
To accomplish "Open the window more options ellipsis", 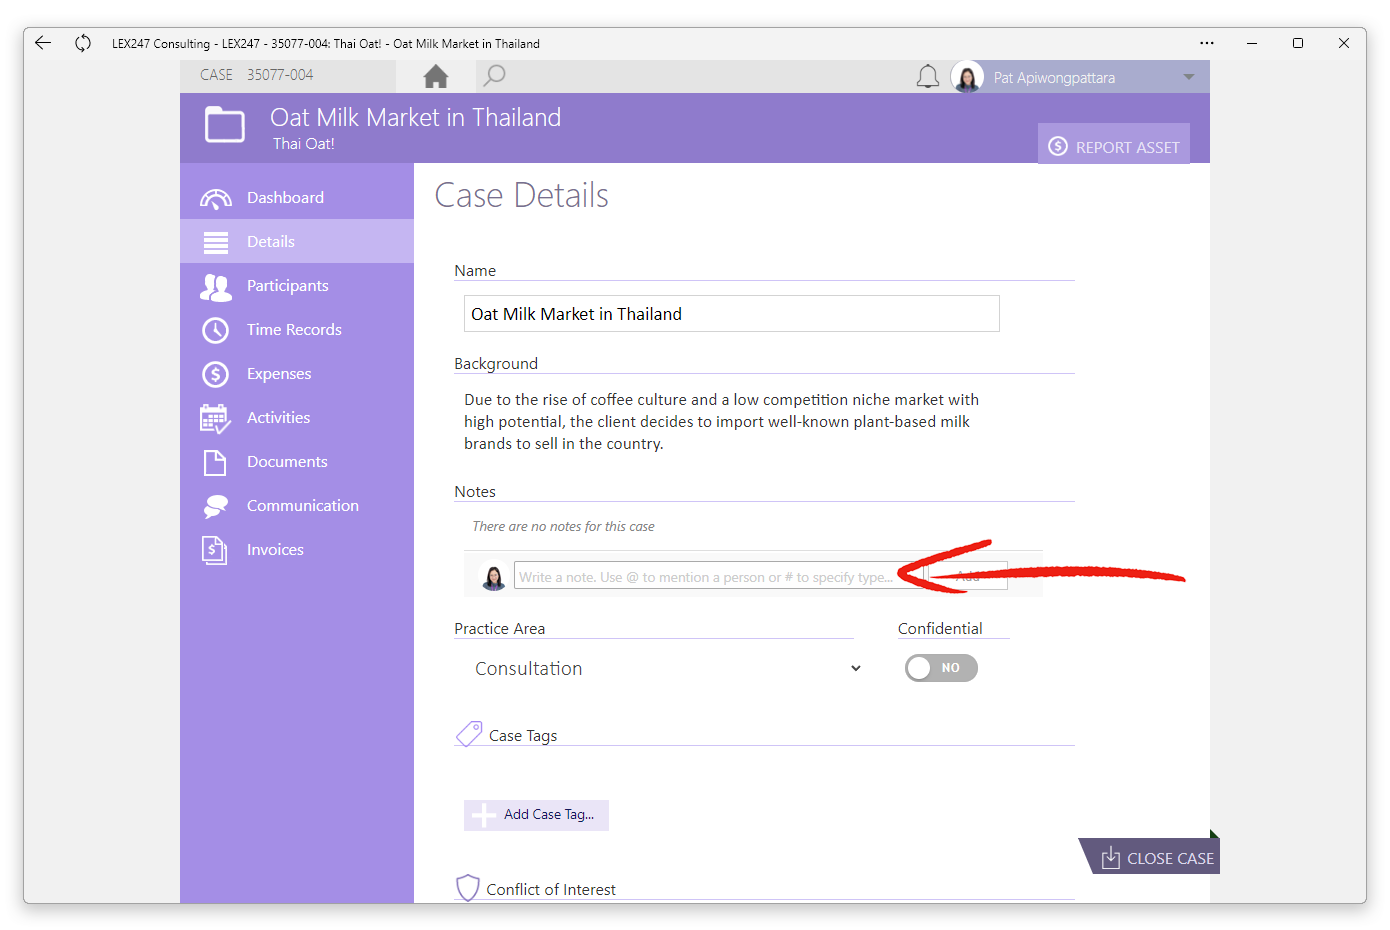I will 1207,43.
